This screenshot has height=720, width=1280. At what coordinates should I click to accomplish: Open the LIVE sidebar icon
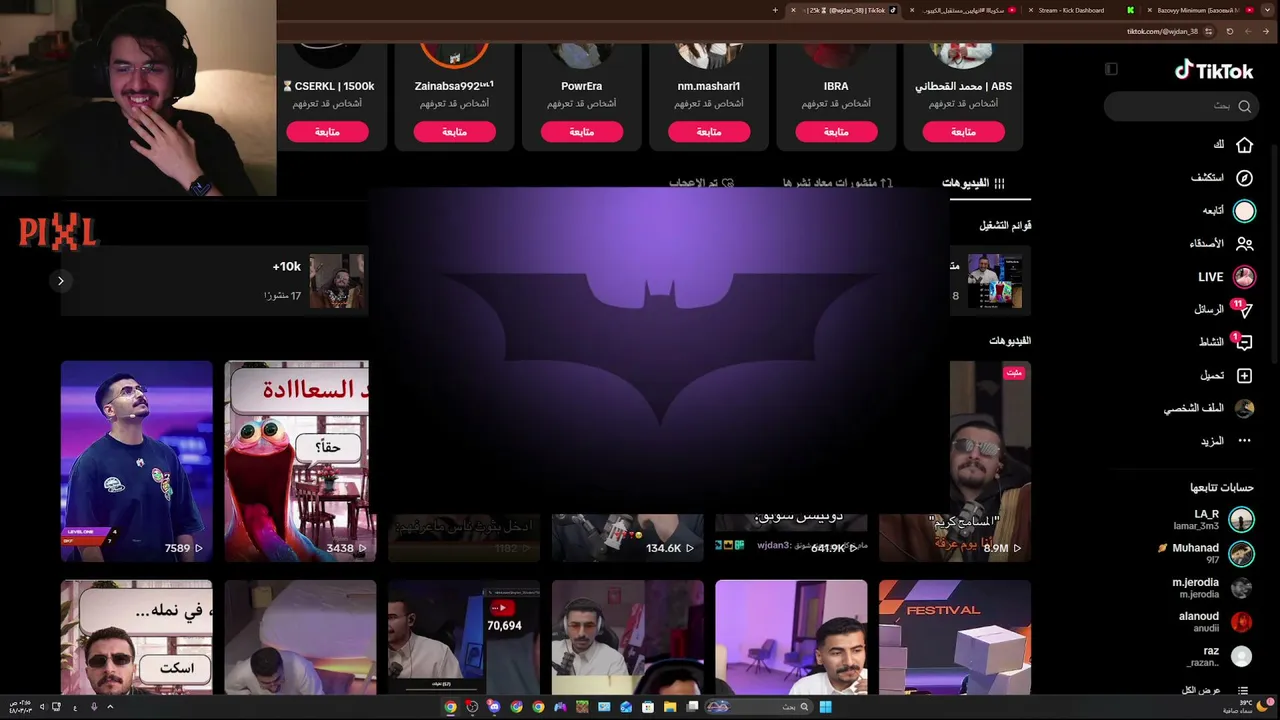click(x=1244, y=276)
